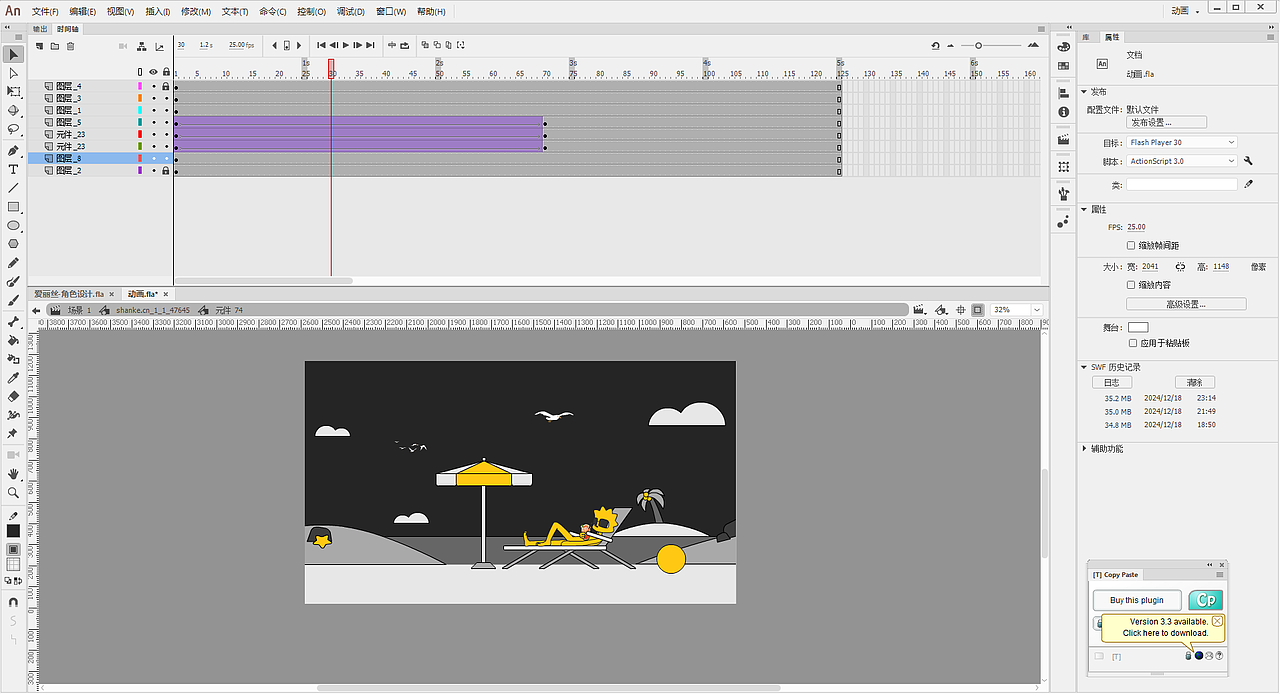The width and height of the screenshot is (1280, 694).
Task: Toggle lock on layer 图层_4
Action: click(165, 86)
